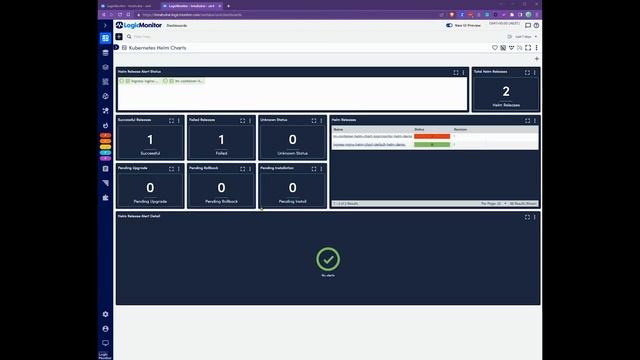Open the Pending Upgrade widget menu
The width and height of the screenshot is (640, 360).
(179, 169)
